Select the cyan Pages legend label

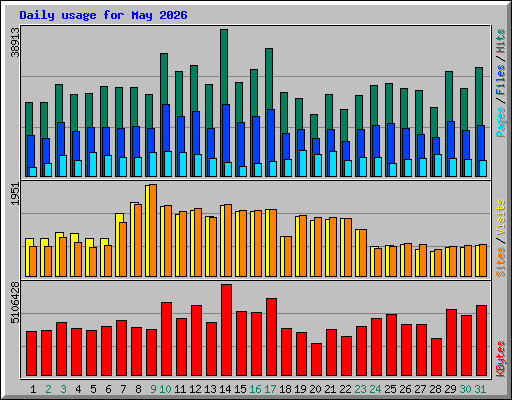point(501,122)
